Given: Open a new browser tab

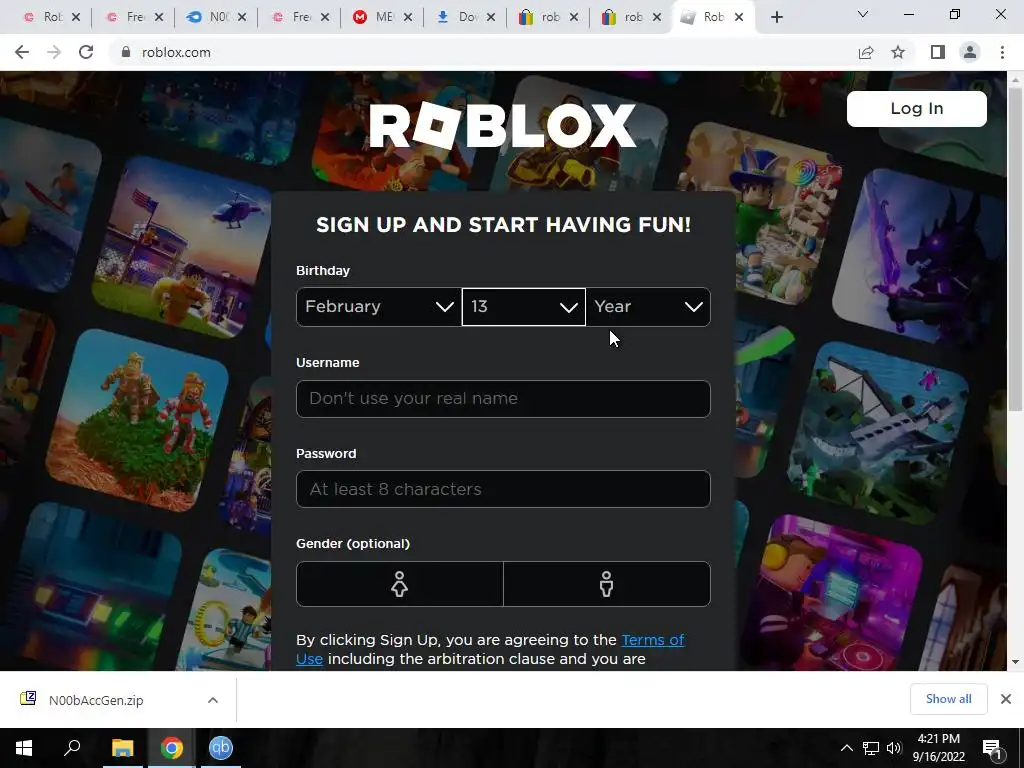Looking at the screenshot, I should [776, 18].
